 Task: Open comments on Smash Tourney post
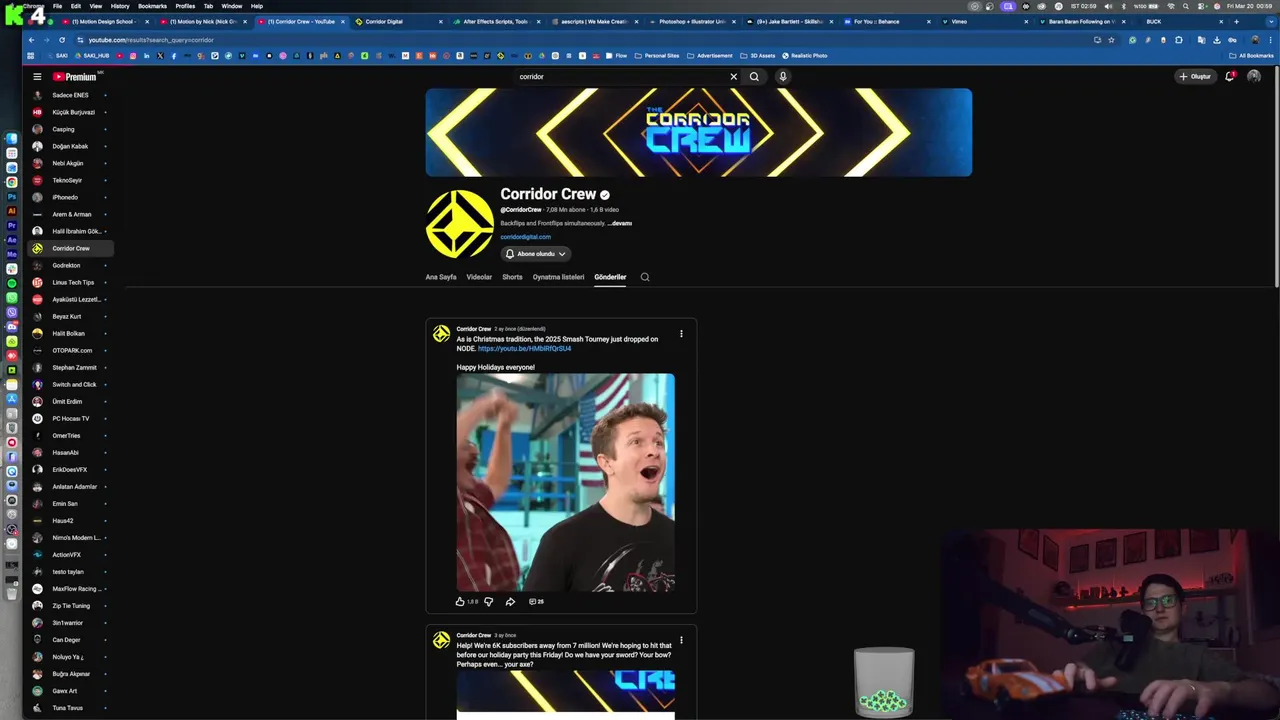click(x=536, y=601)
